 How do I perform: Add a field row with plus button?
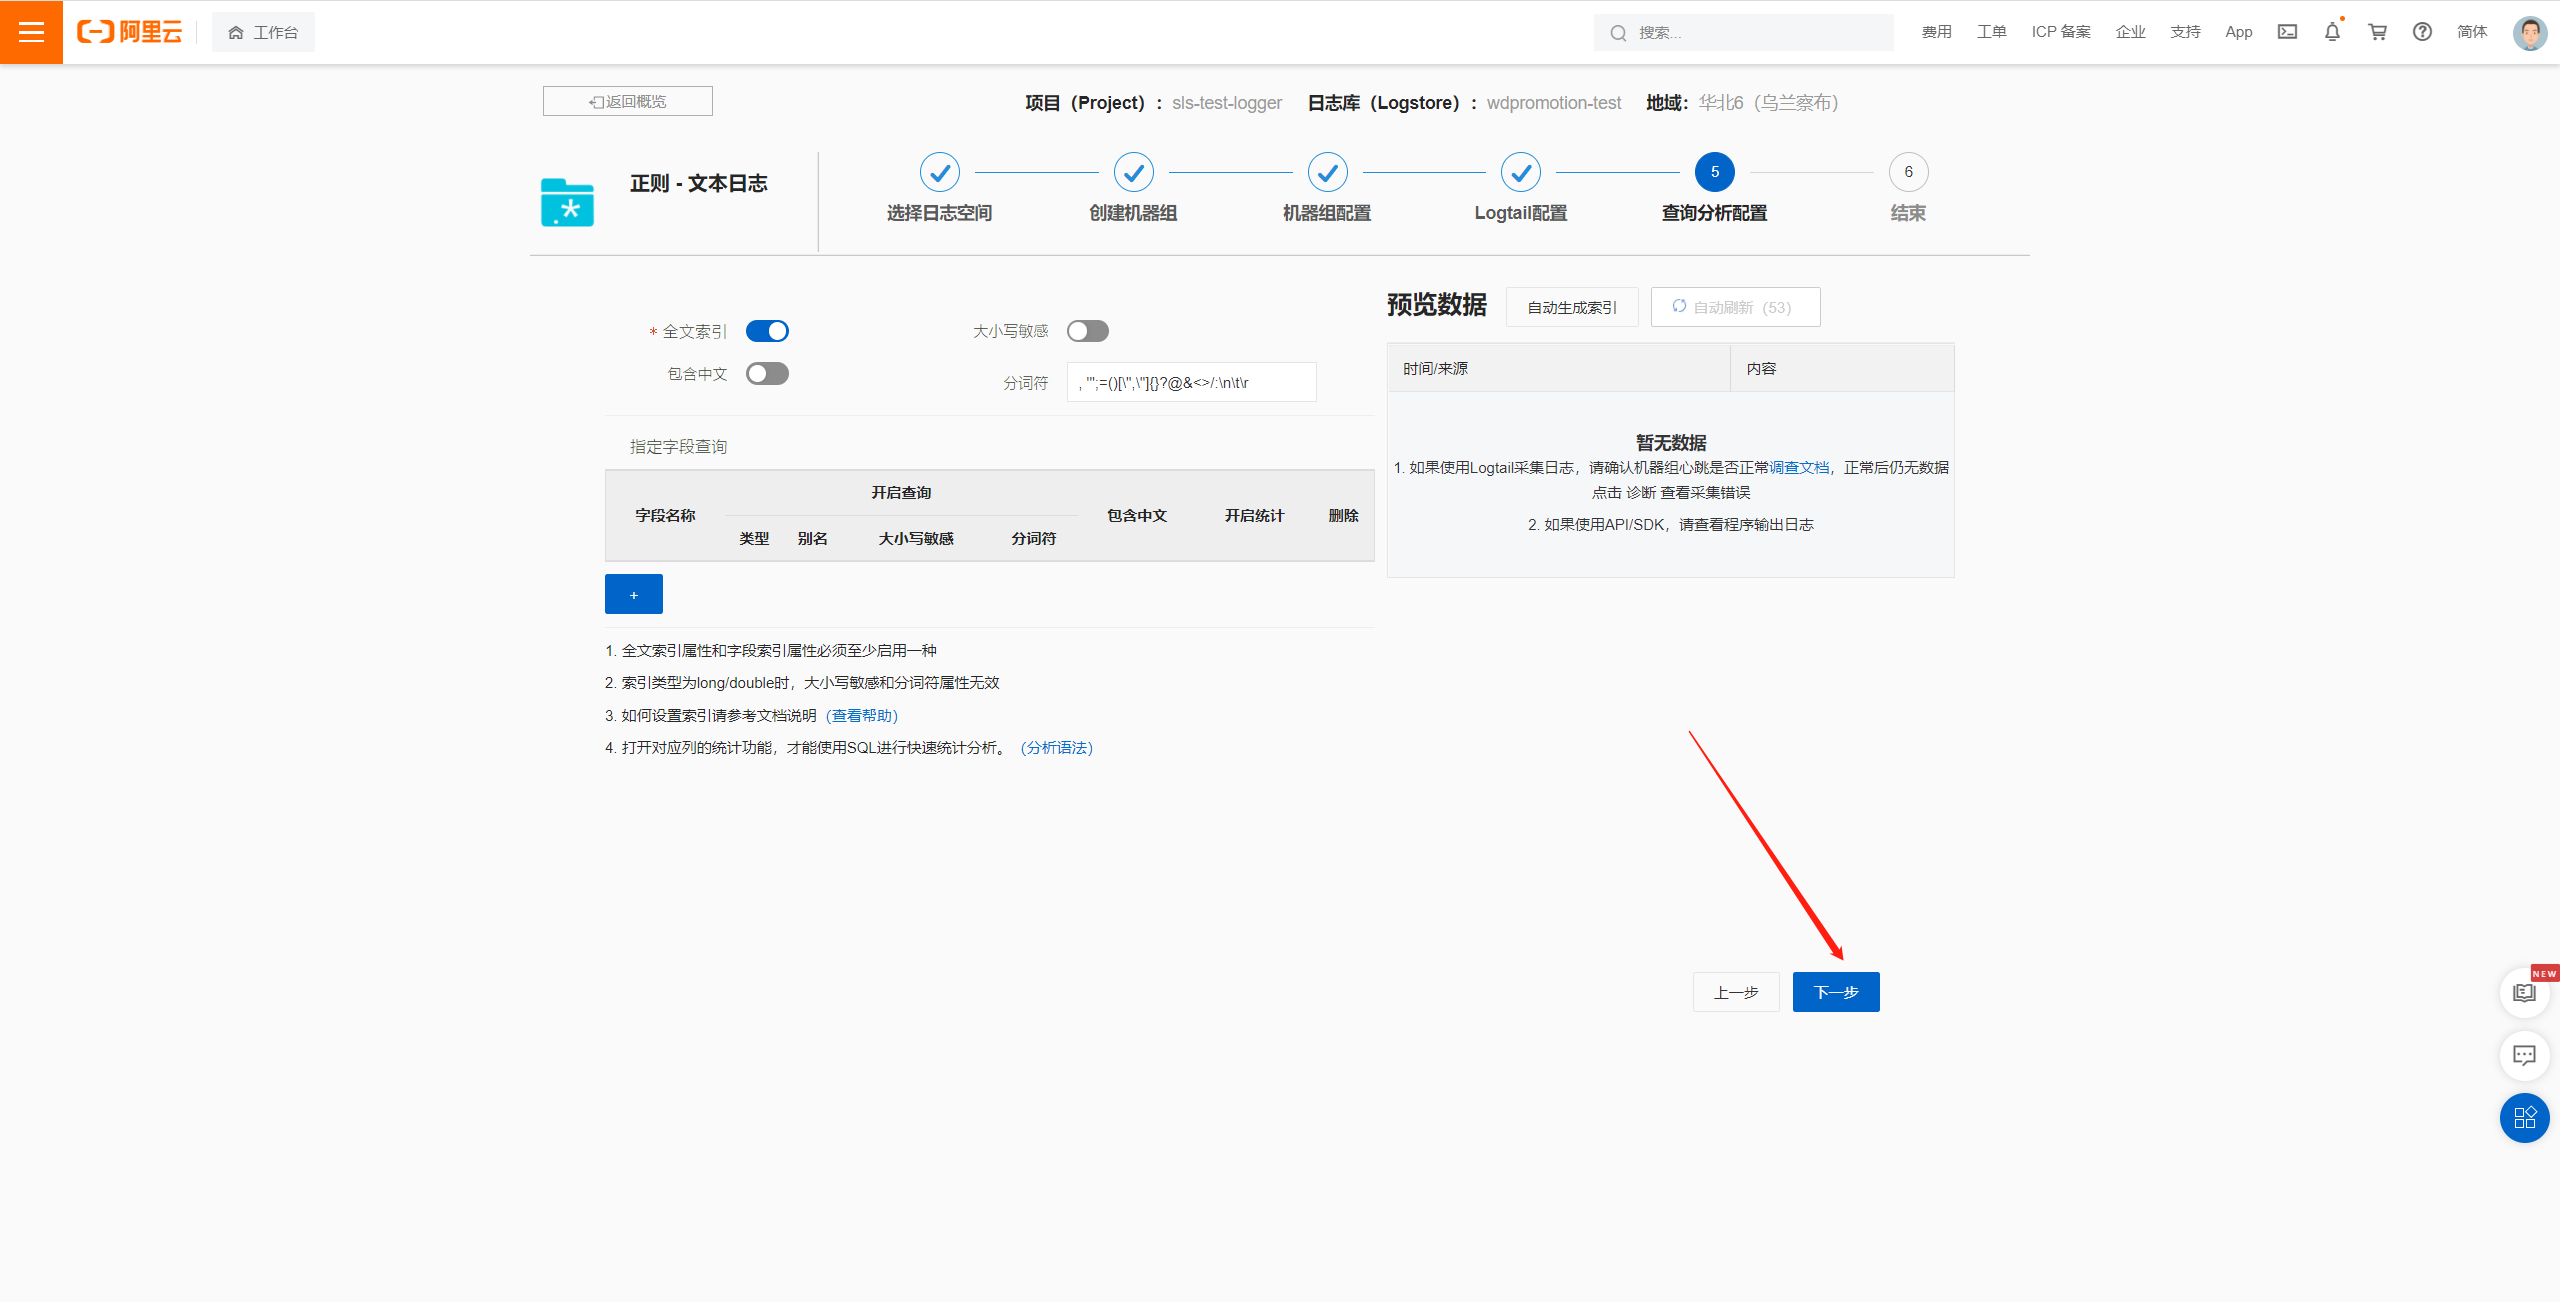tap(633, 594)
